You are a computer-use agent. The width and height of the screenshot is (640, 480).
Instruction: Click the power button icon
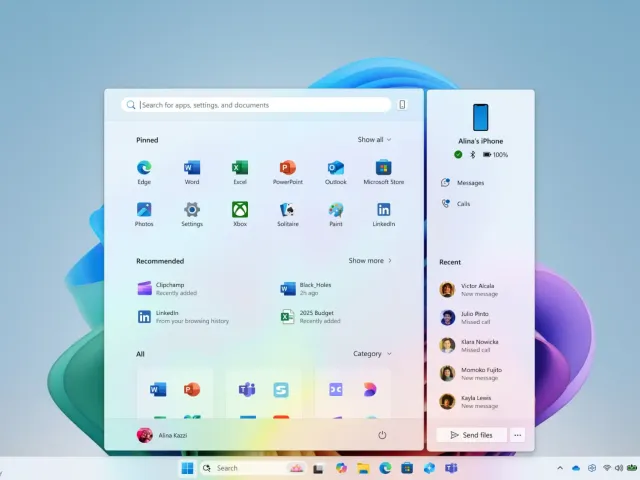tap(382, 435)
